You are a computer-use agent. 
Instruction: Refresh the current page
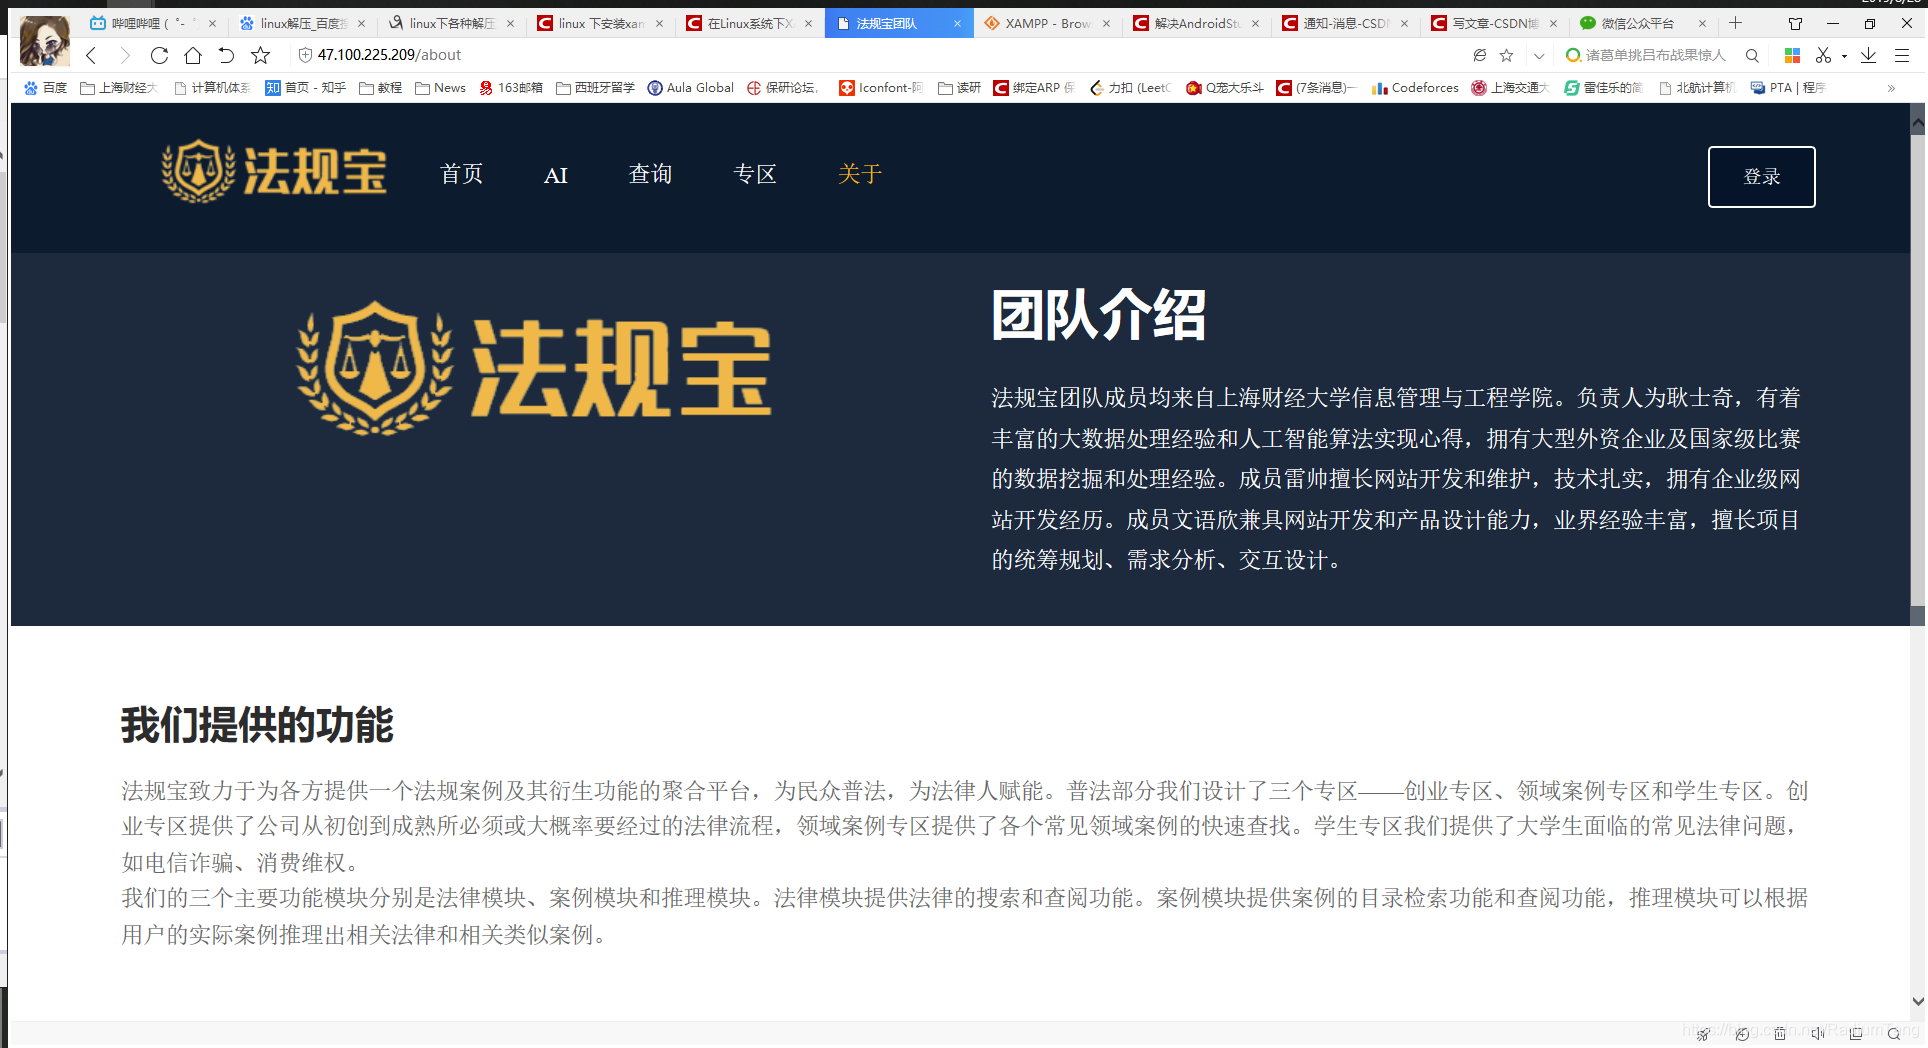click(159, 55)
